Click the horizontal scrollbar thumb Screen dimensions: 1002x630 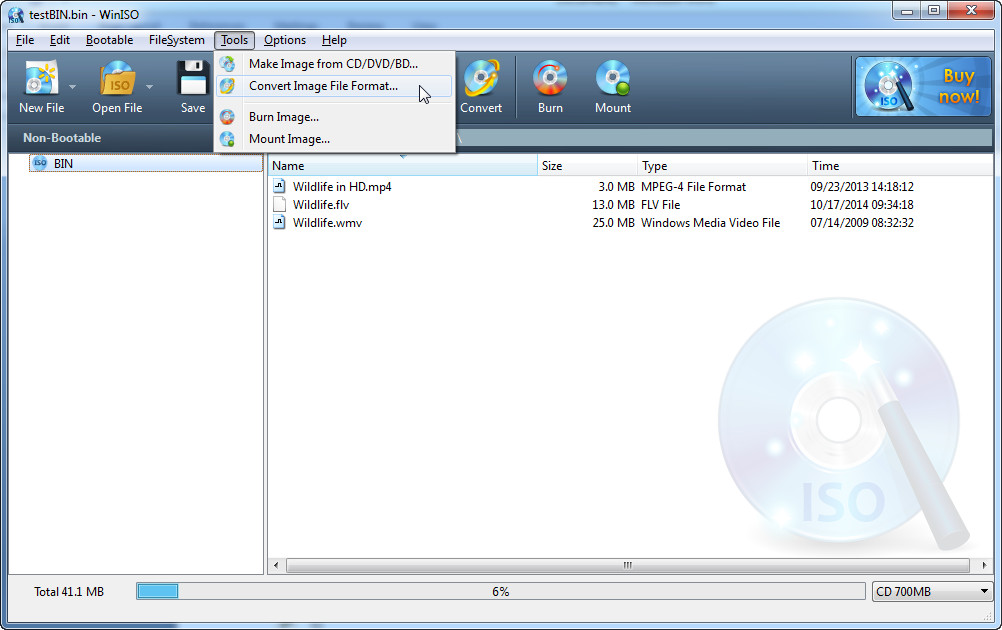coord(628,565)
